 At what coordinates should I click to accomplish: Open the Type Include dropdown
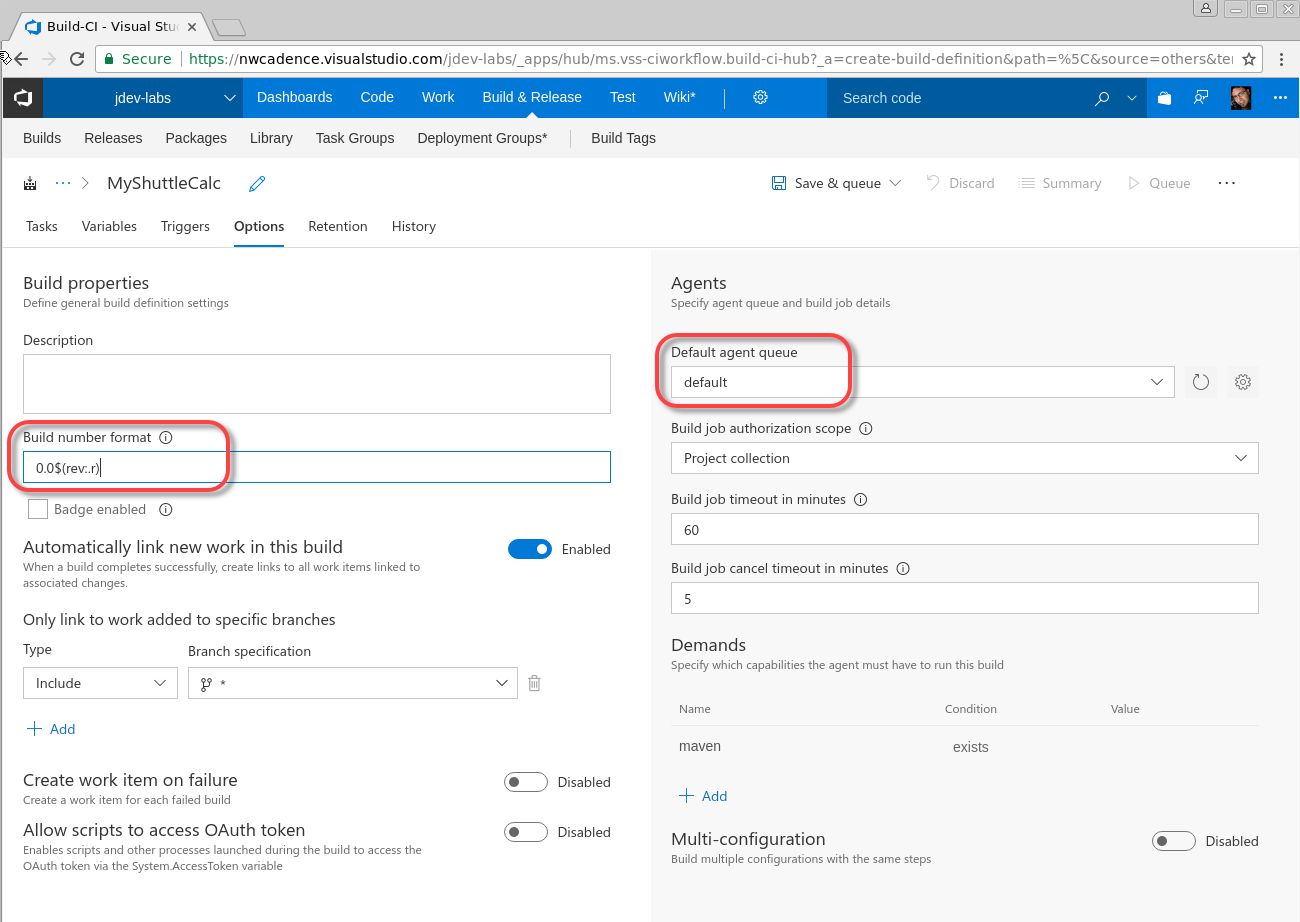click(x=100, y=683)
